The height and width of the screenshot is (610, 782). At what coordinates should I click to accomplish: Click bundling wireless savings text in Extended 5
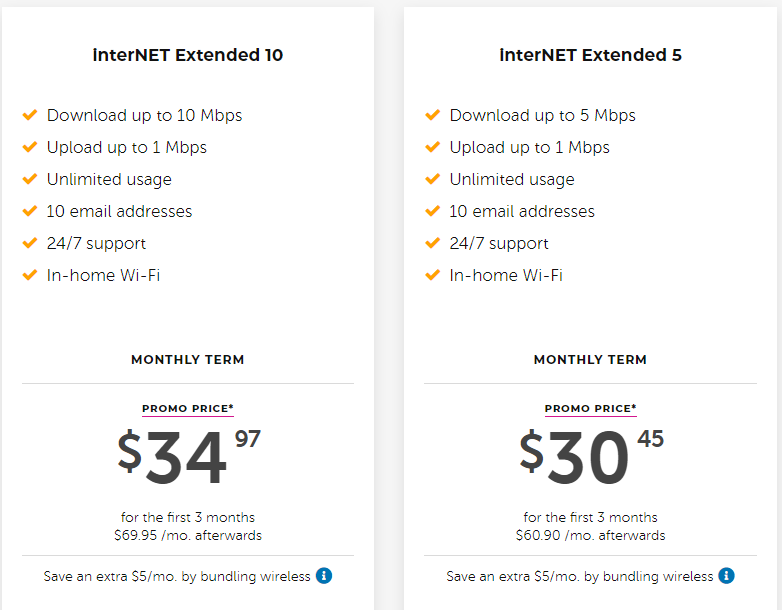580,577
